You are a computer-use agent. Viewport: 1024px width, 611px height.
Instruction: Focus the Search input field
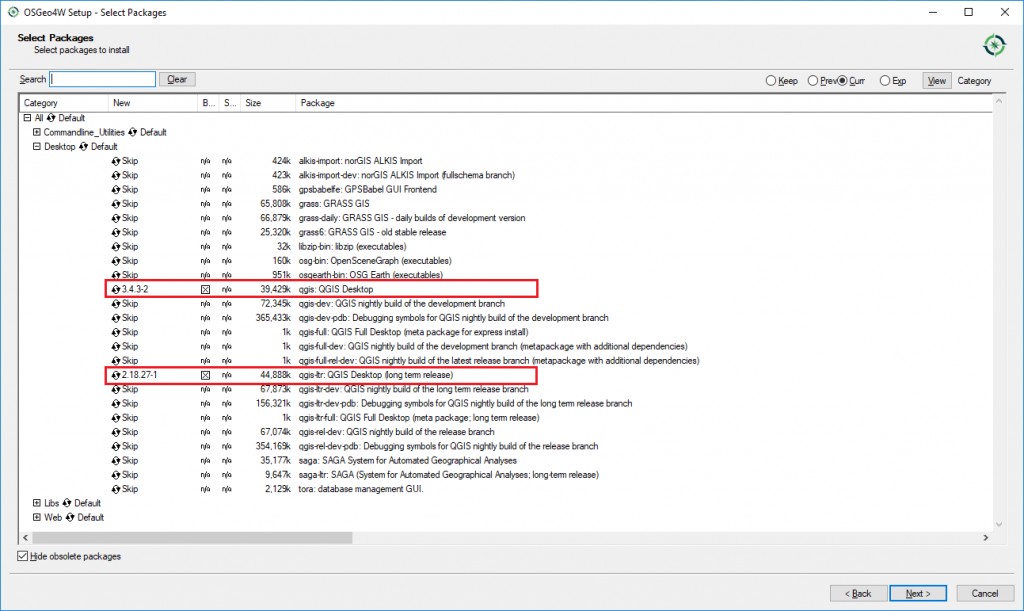[103, 79]
